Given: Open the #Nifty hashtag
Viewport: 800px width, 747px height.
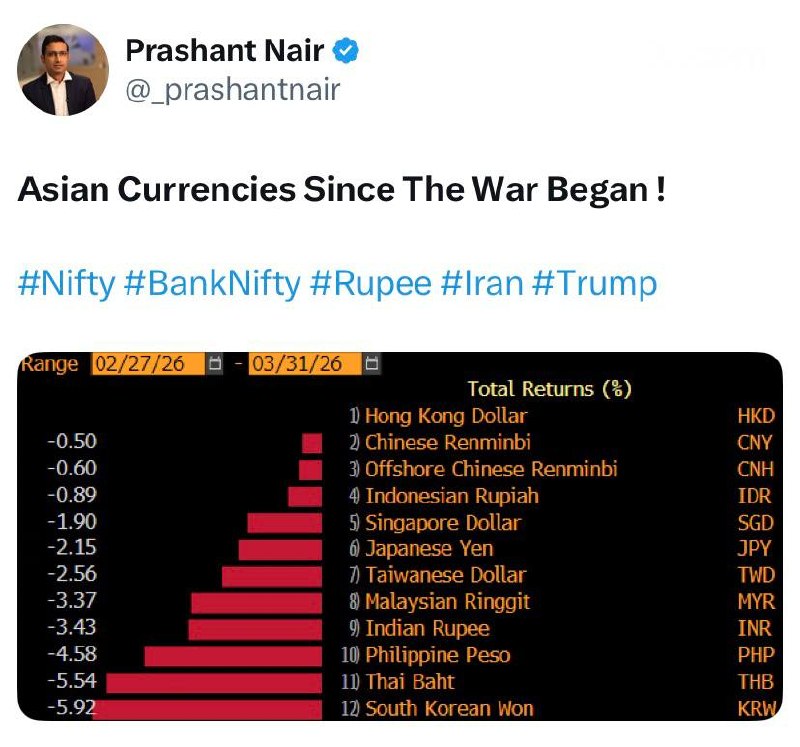Looking at the screenshot, I should 66,283.
